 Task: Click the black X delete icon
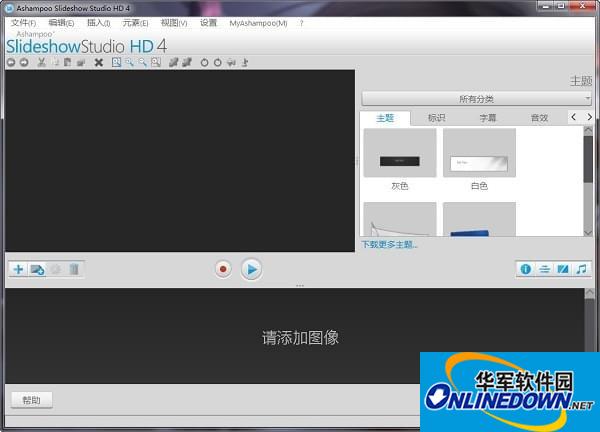point(99,62)
